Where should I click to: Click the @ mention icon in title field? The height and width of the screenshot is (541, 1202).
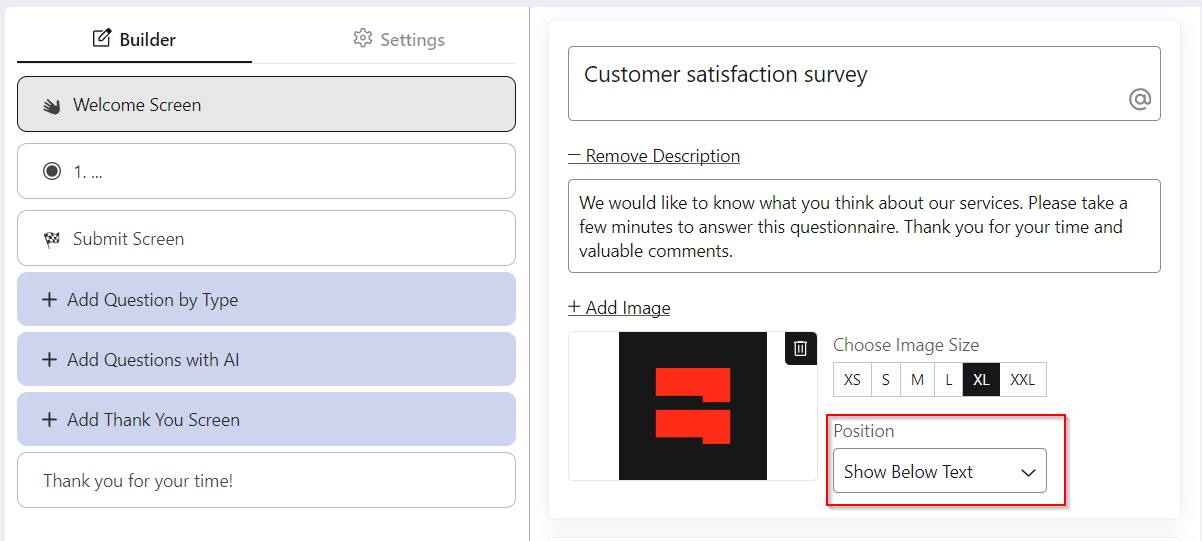point(1139,99)
